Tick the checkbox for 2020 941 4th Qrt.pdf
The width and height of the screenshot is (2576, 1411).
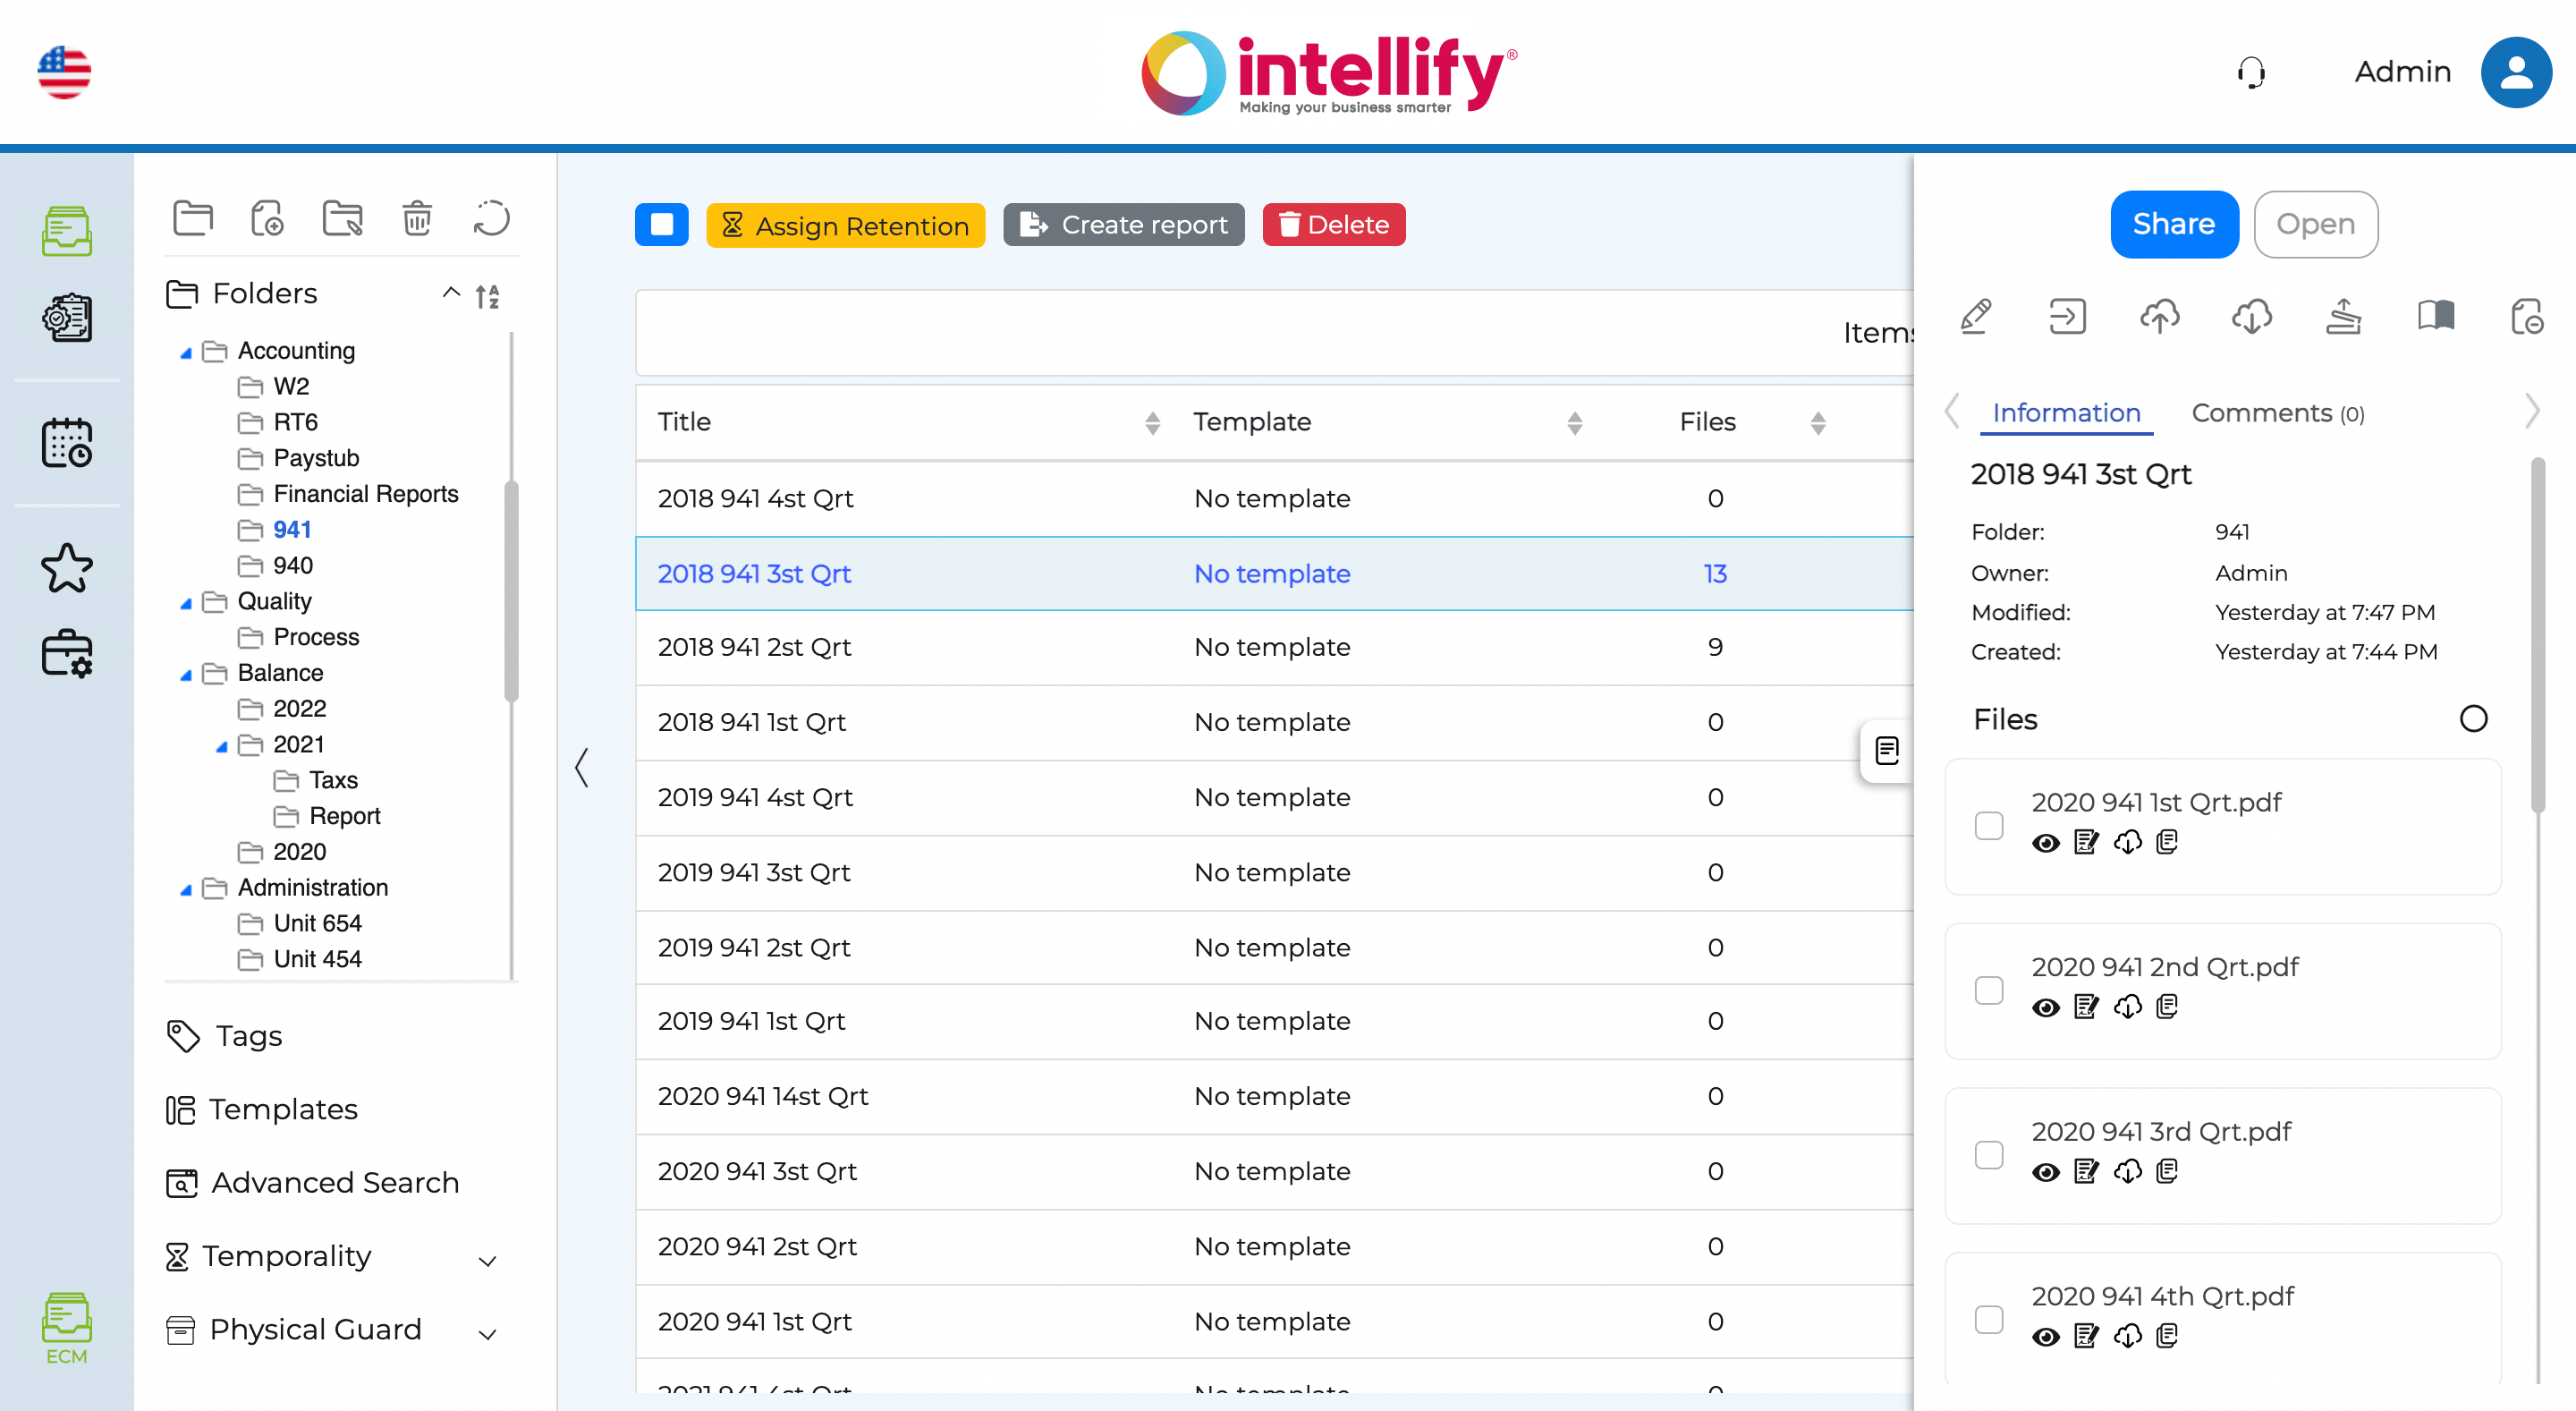pos(1990,1320)
